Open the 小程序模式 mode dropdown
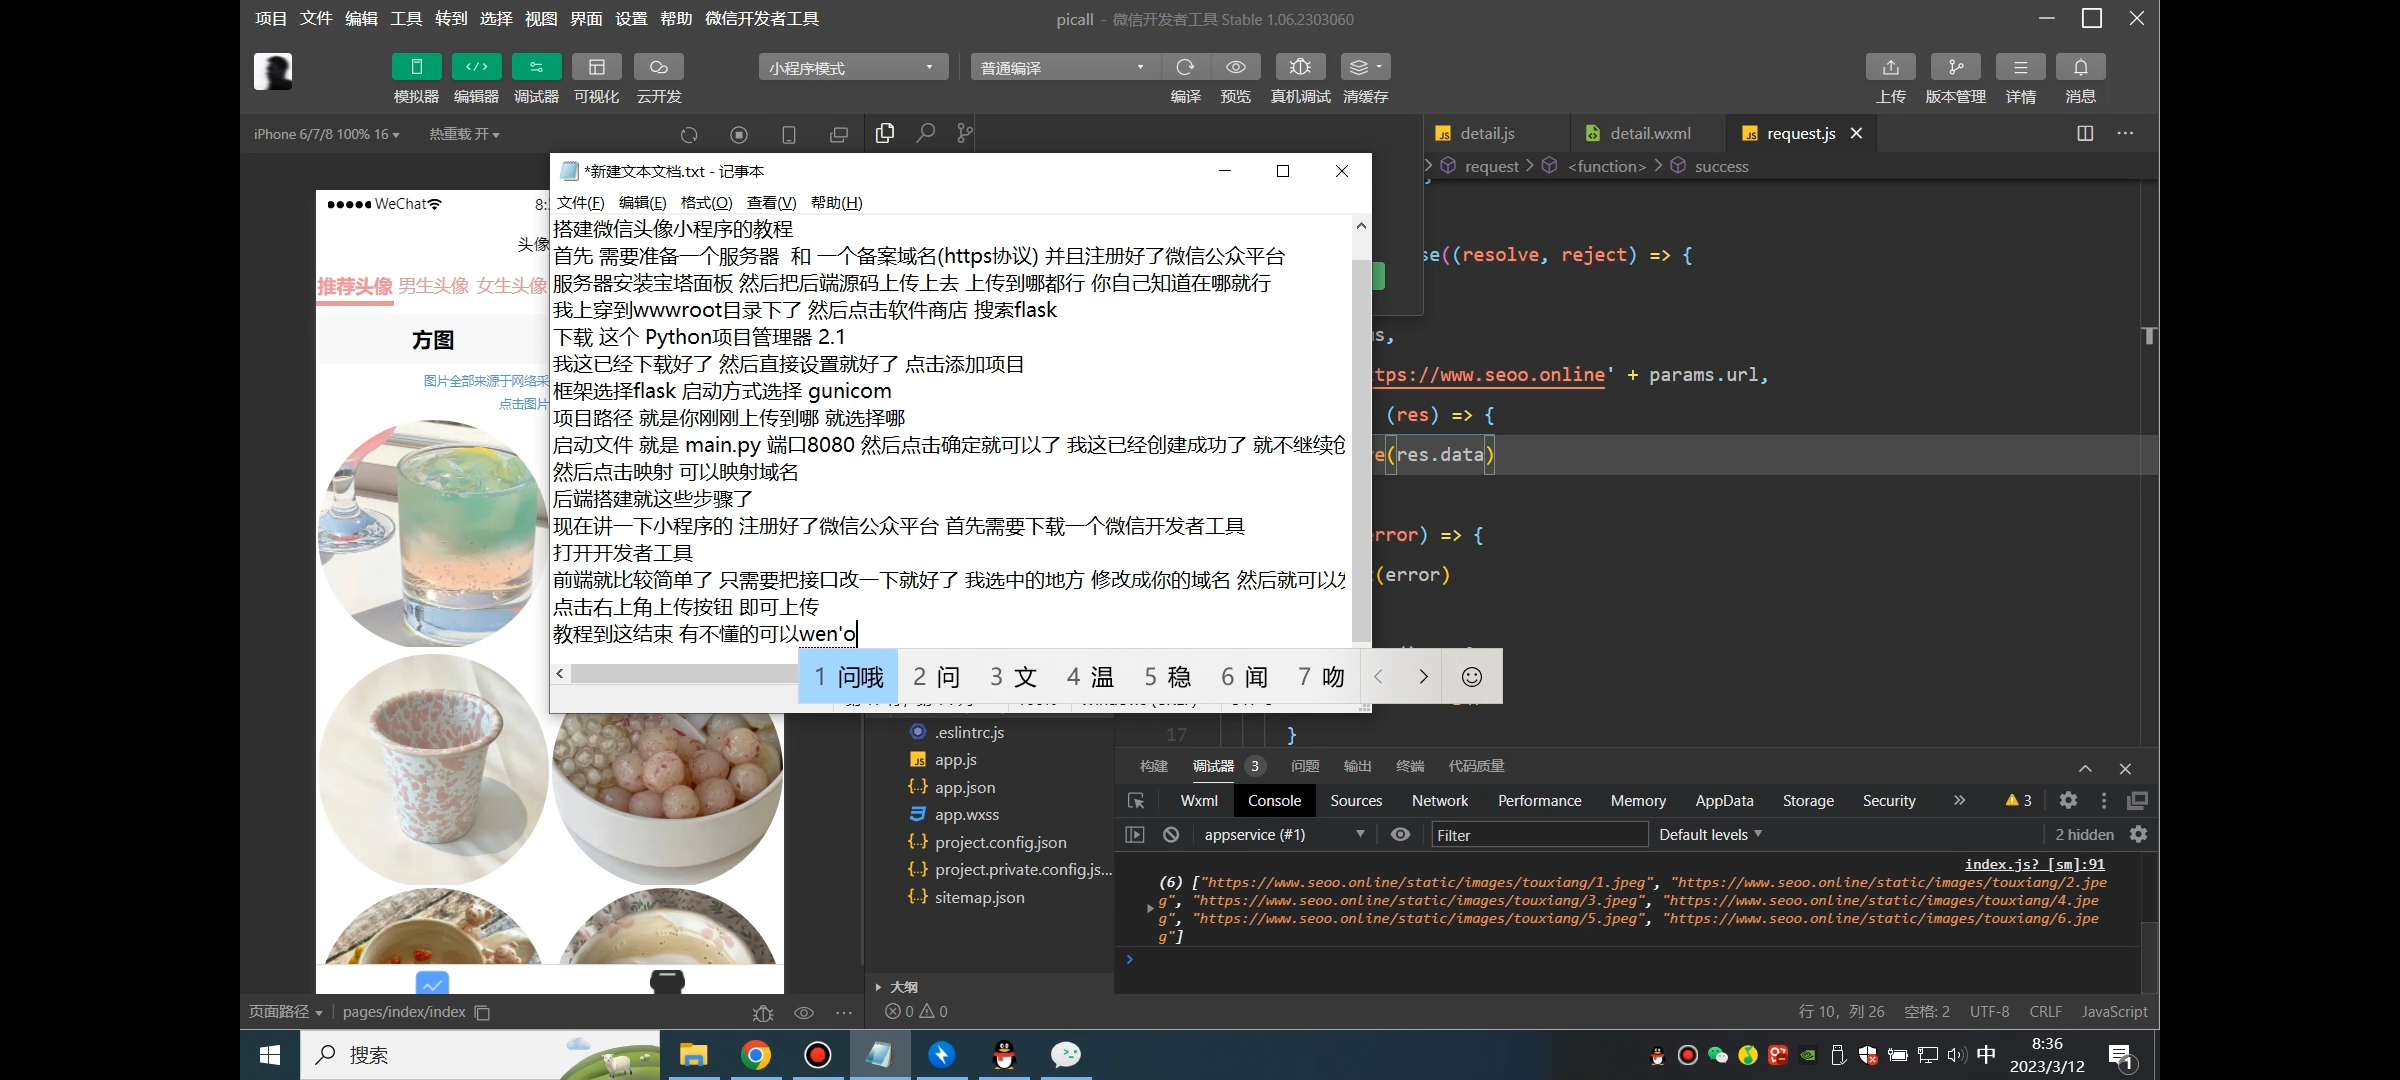Viewport: 2400px width, 1080px height. click(851, 66)
